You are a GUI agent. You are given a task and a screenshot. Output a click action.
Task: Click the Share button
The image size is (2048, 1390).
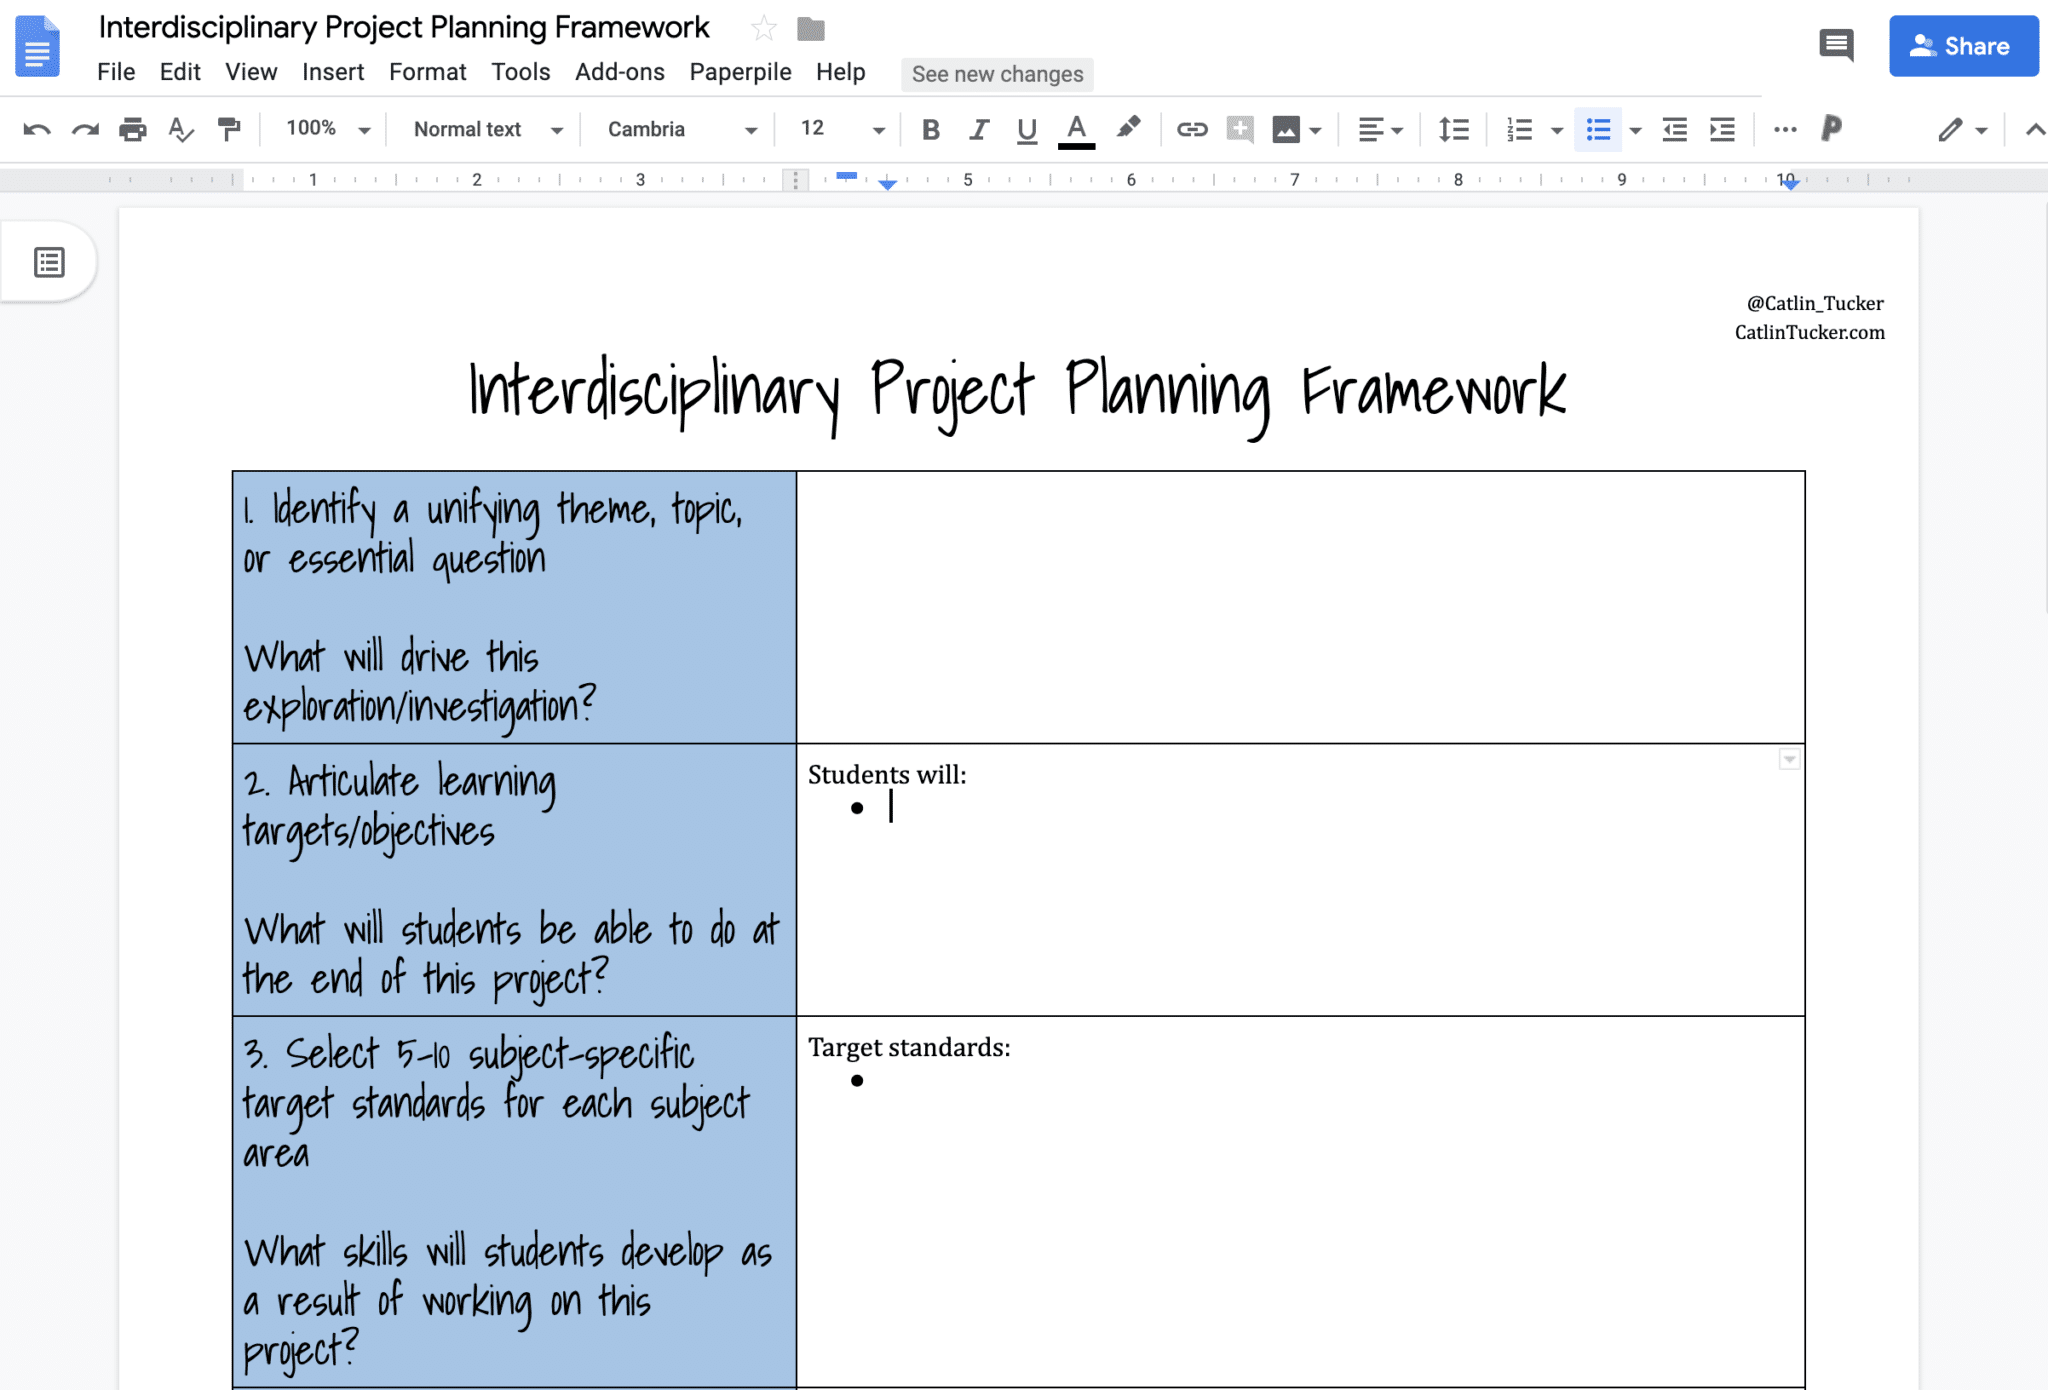[x=1962, y=45]
